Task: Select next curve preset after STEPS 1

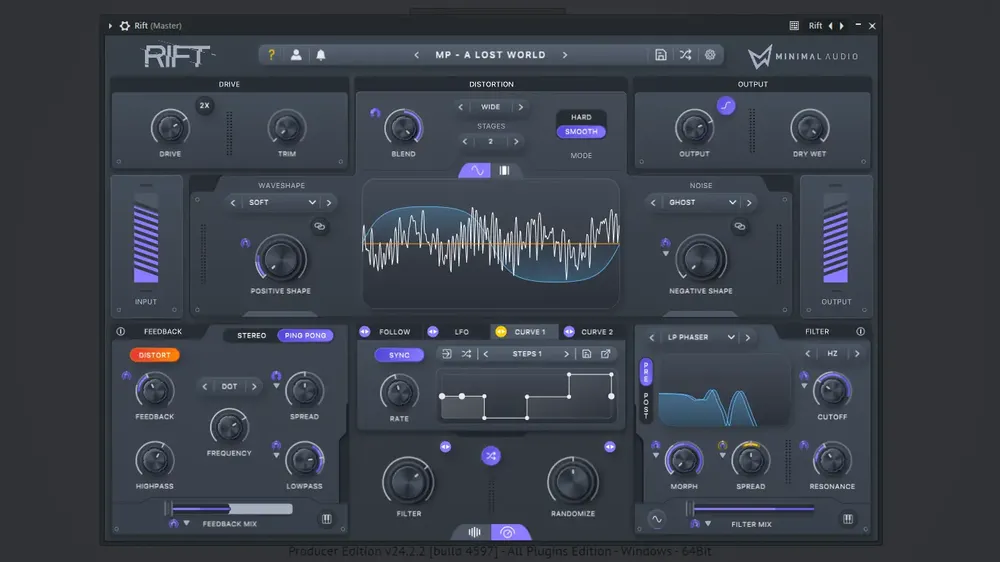Action: coord(566,354)
